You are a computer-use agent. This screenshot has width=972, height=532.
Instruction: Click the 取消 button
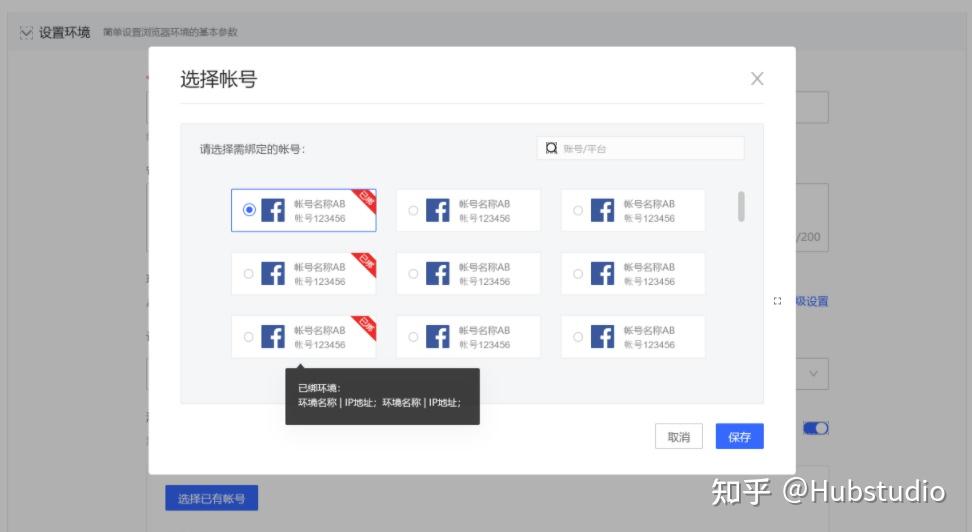click(679, 437)
